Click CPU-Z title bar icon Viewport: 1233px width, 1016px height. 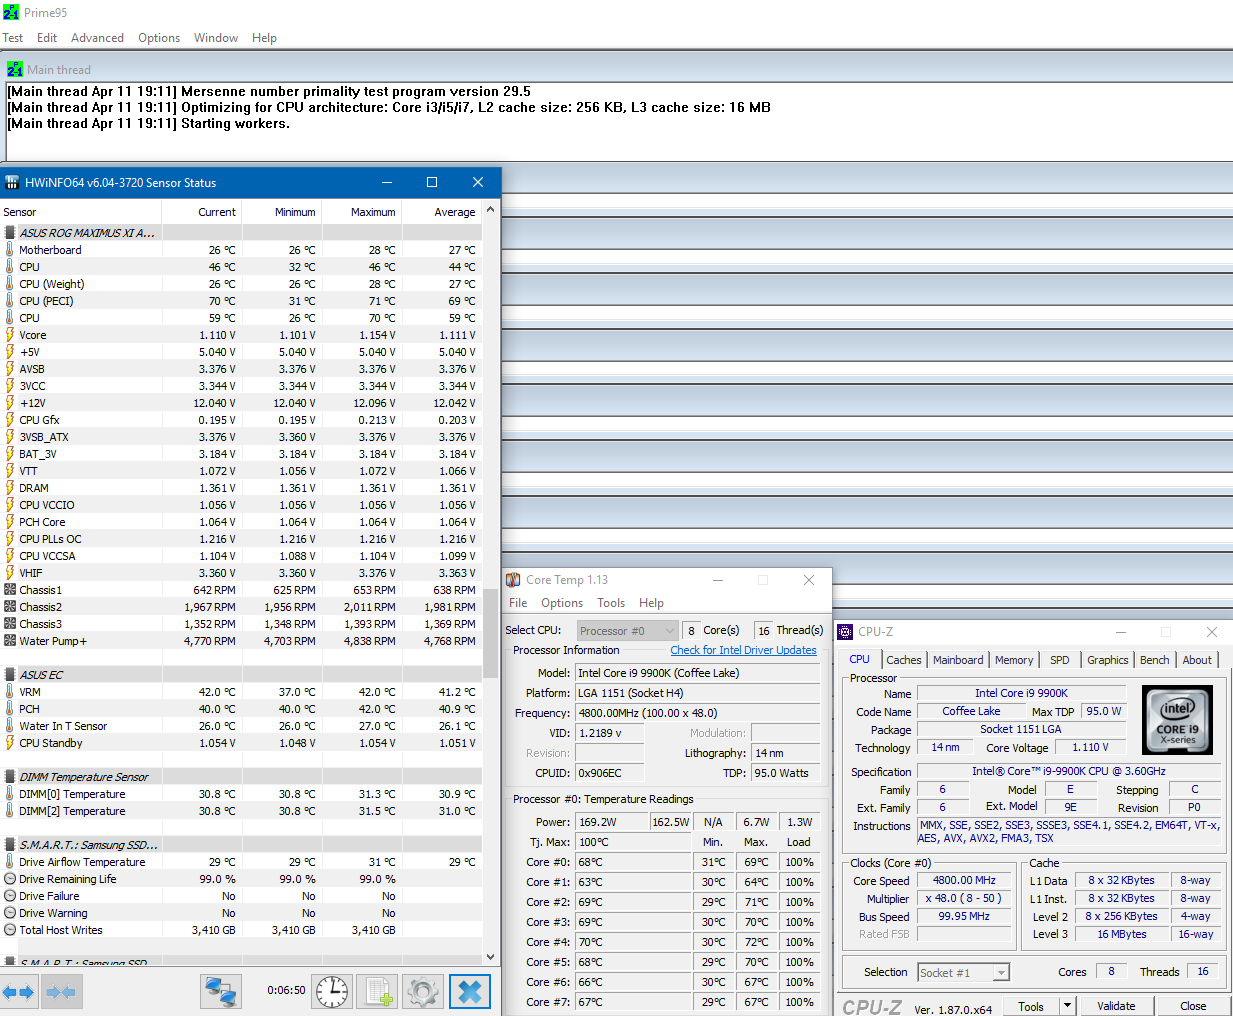pos(845,632)
